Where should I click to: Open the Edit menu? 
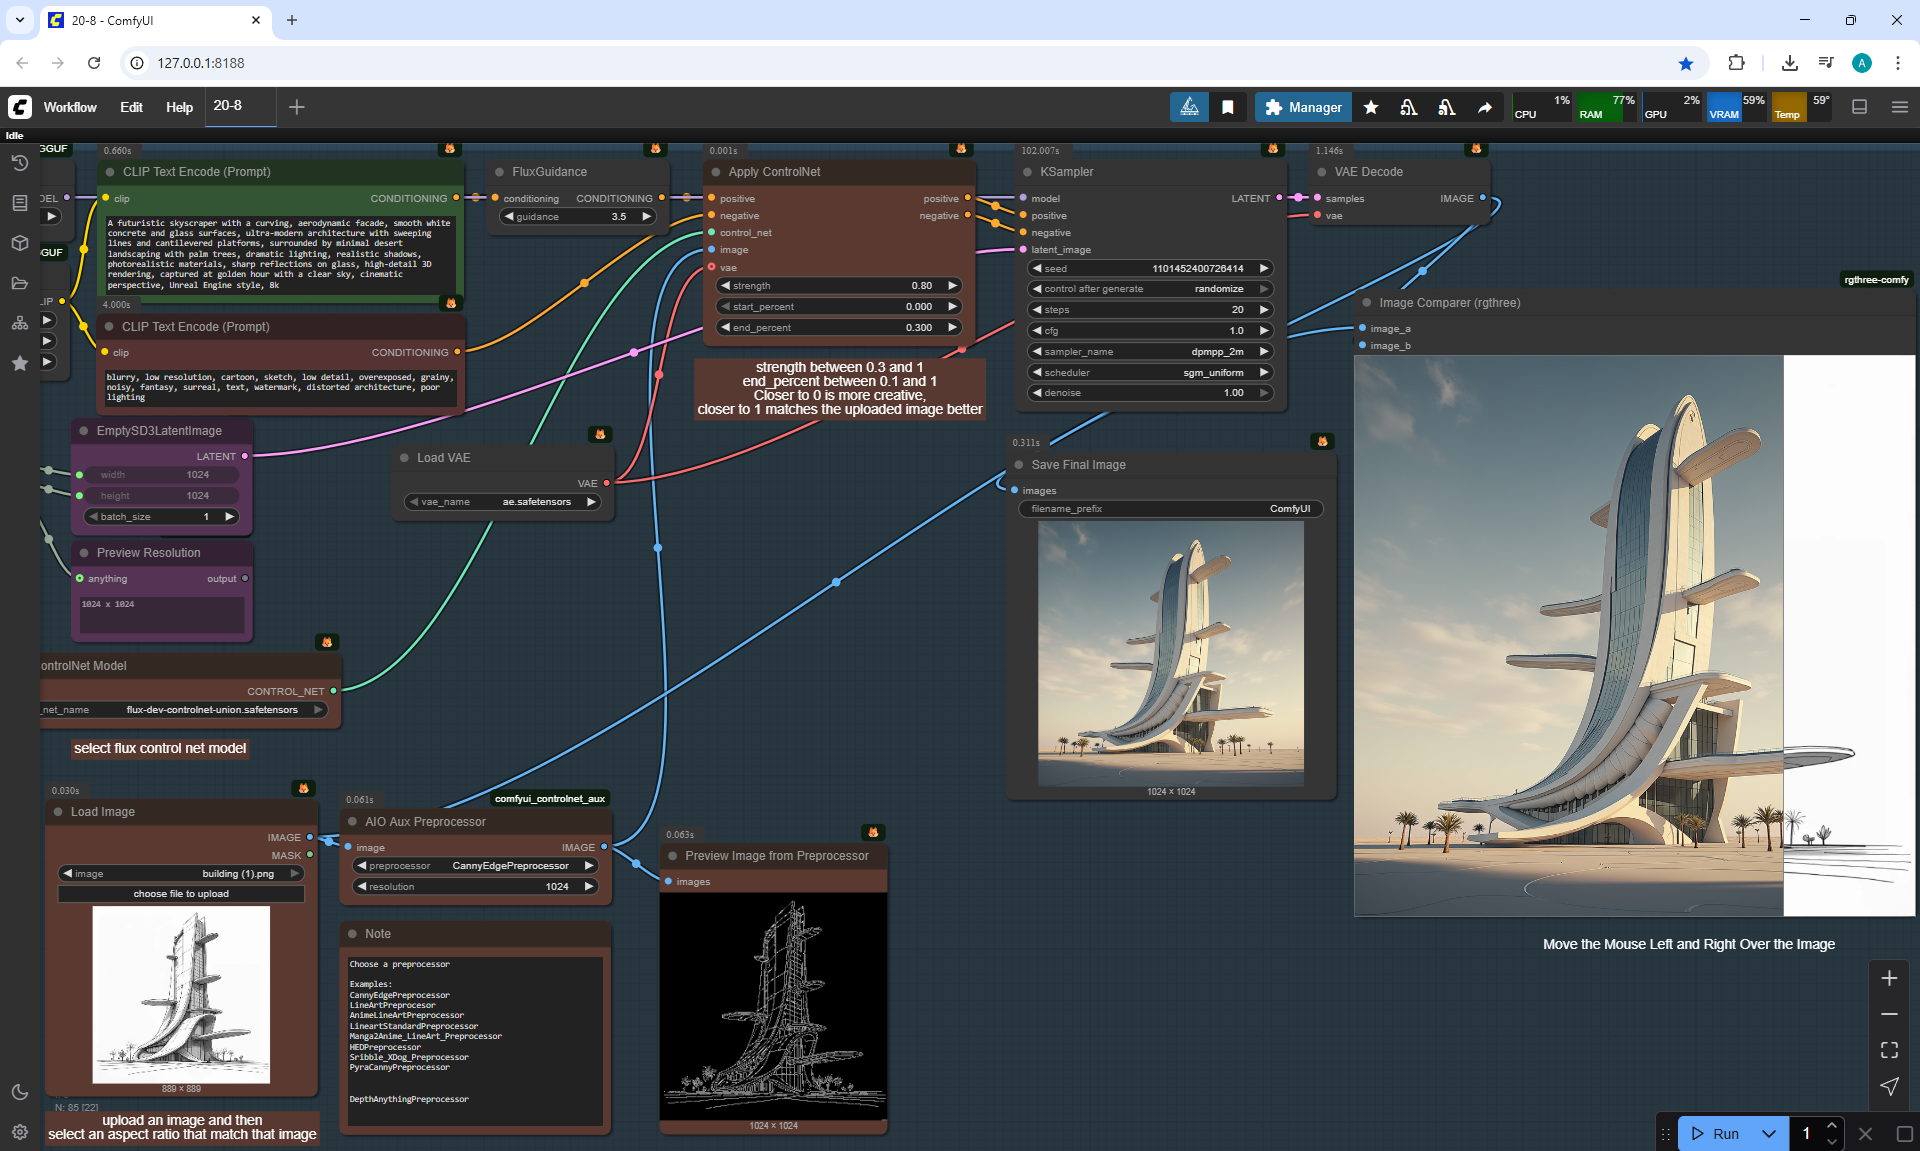click(x=131, y=107)
